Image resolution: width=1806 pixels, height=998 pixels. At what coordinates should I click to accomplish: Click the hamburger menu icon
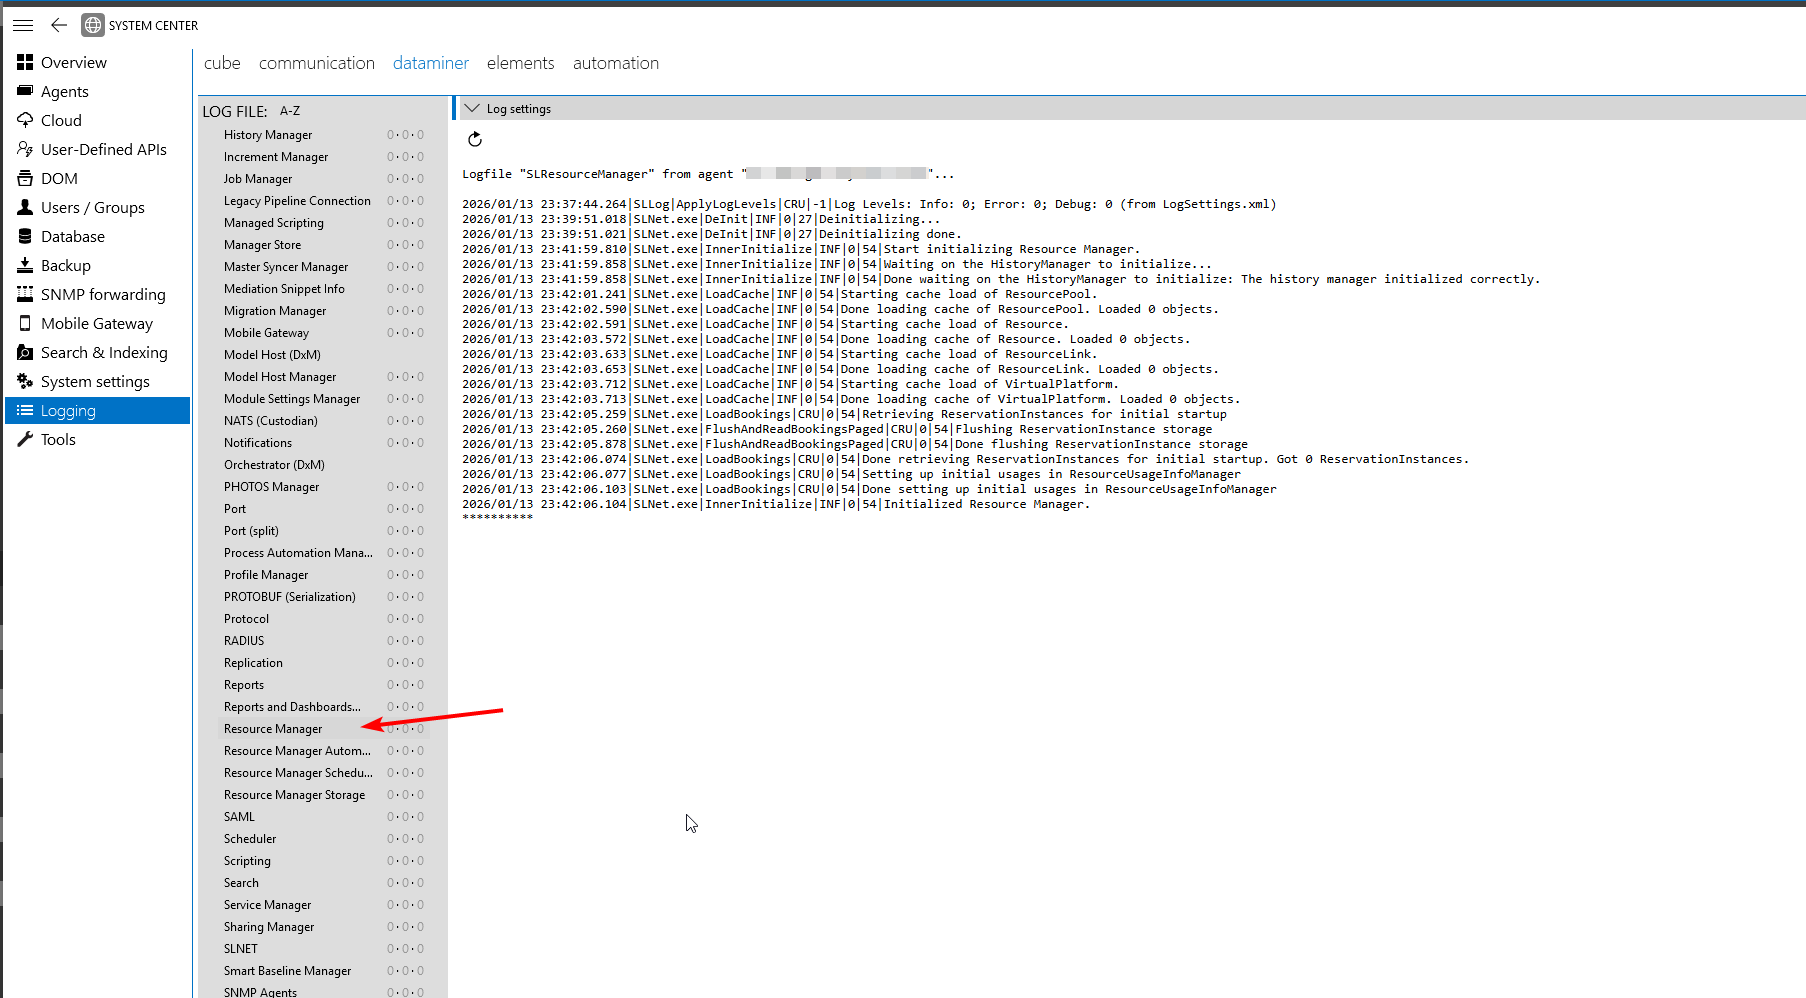tap(23, 25)
